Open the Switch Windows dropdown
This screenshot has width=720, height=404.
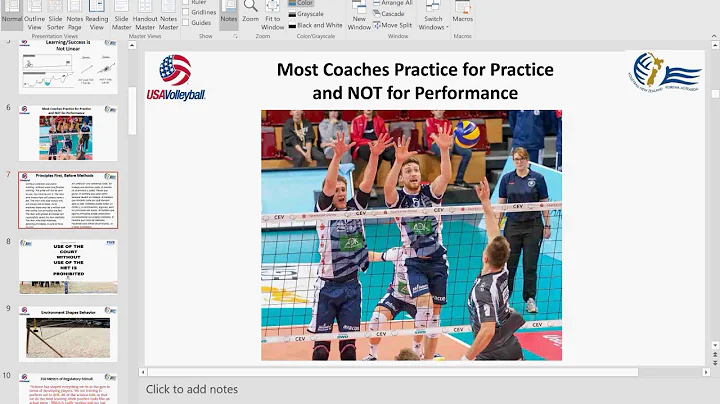coord(433,15)
